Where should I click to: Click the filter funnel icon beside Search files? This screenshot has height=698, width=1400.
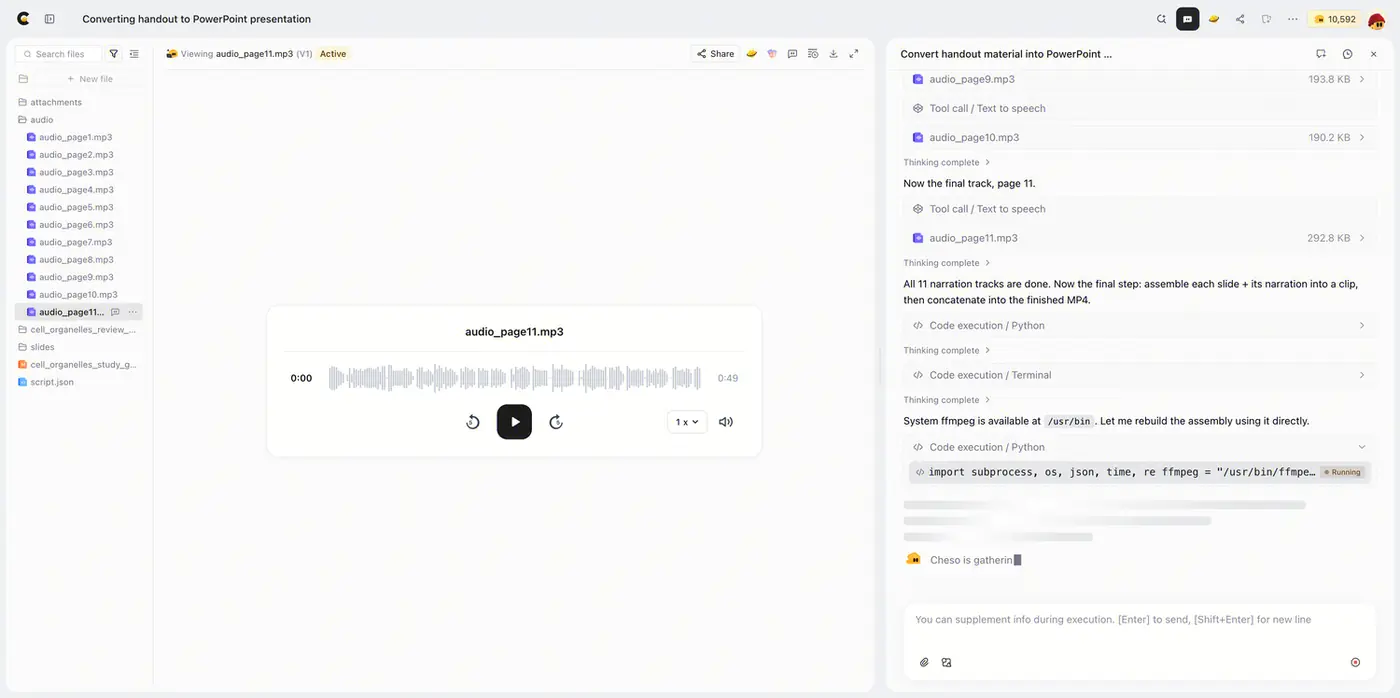tap(114, 54)
